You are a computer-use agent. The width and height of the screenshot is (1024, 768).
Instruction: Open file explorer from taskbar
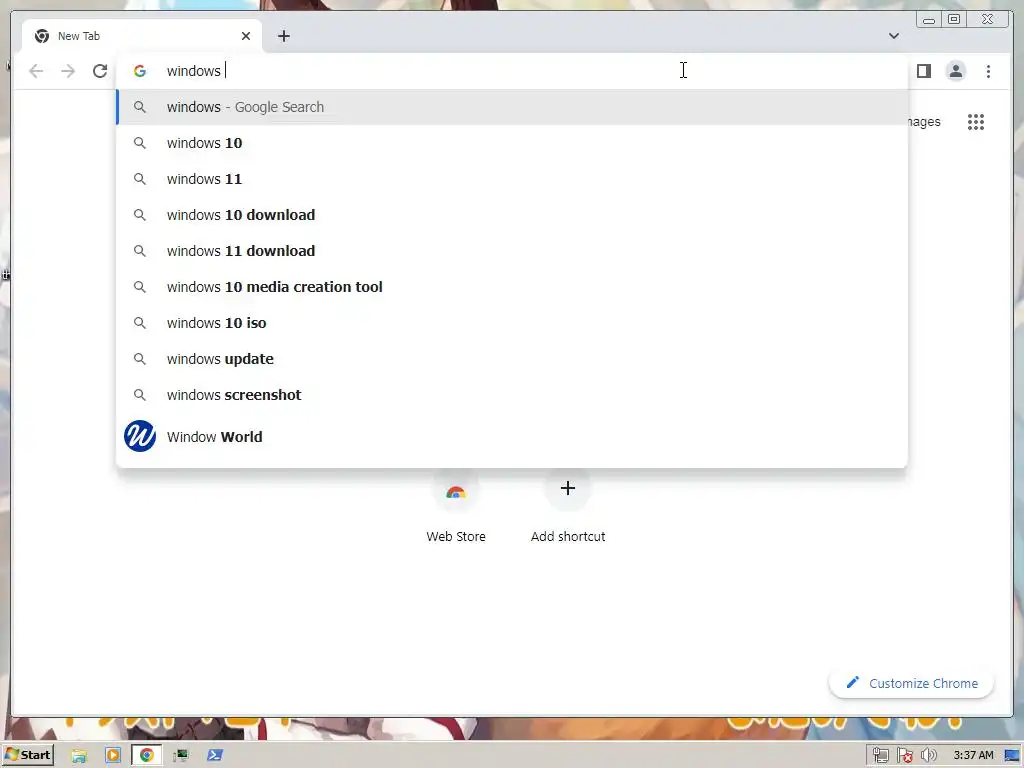(x=79, y=756)
